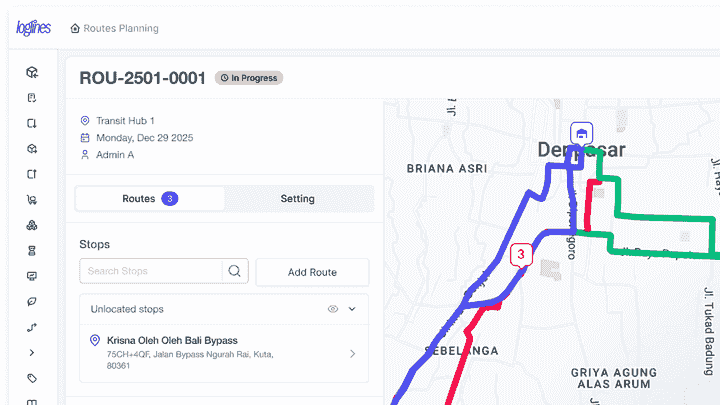Image resolution: width=720 pixels, height=405 pixels.
Task: Collapse the Unlocated stops section
Action: pyautogui.click(x=352, y=309)
